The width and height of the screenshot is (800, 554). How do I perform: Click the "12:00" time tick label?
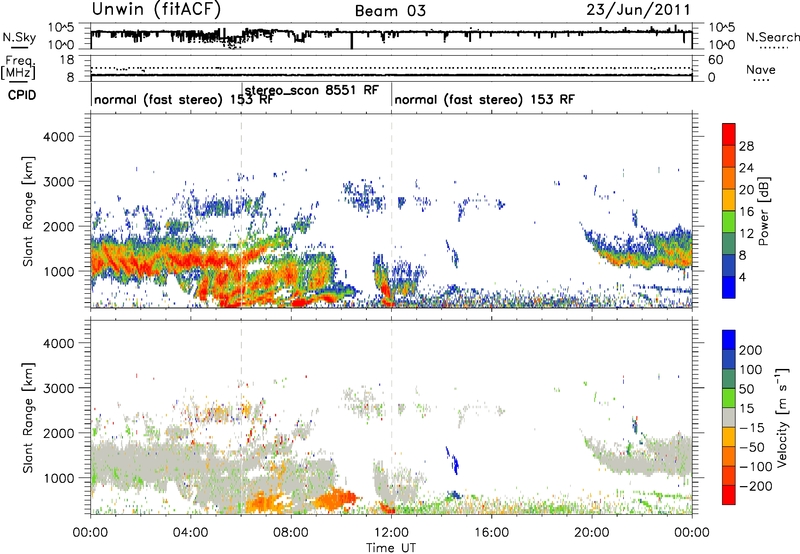[x=391, y=533]
